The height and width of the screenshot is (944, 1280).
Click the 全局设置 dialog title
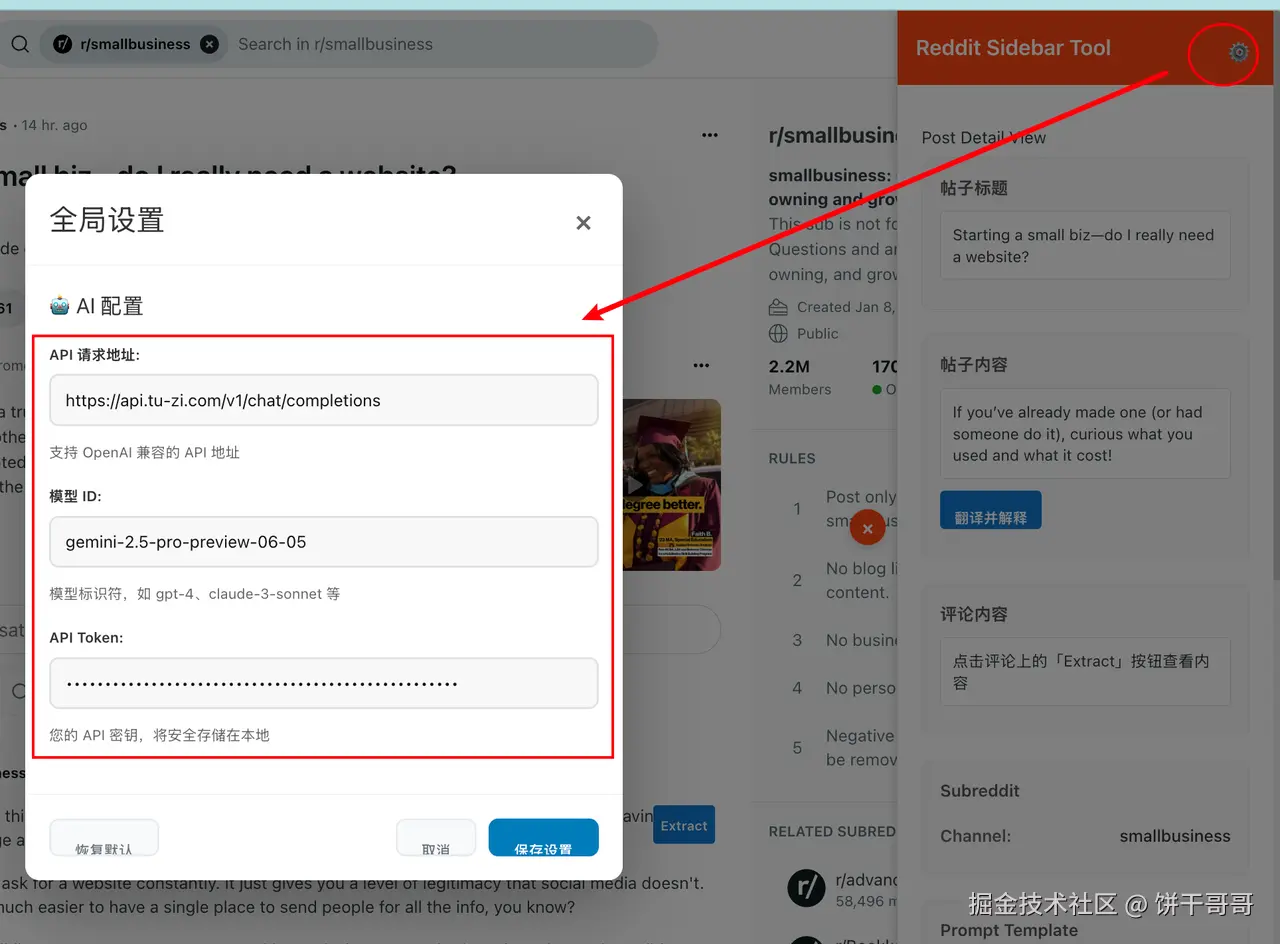point(107,220)
